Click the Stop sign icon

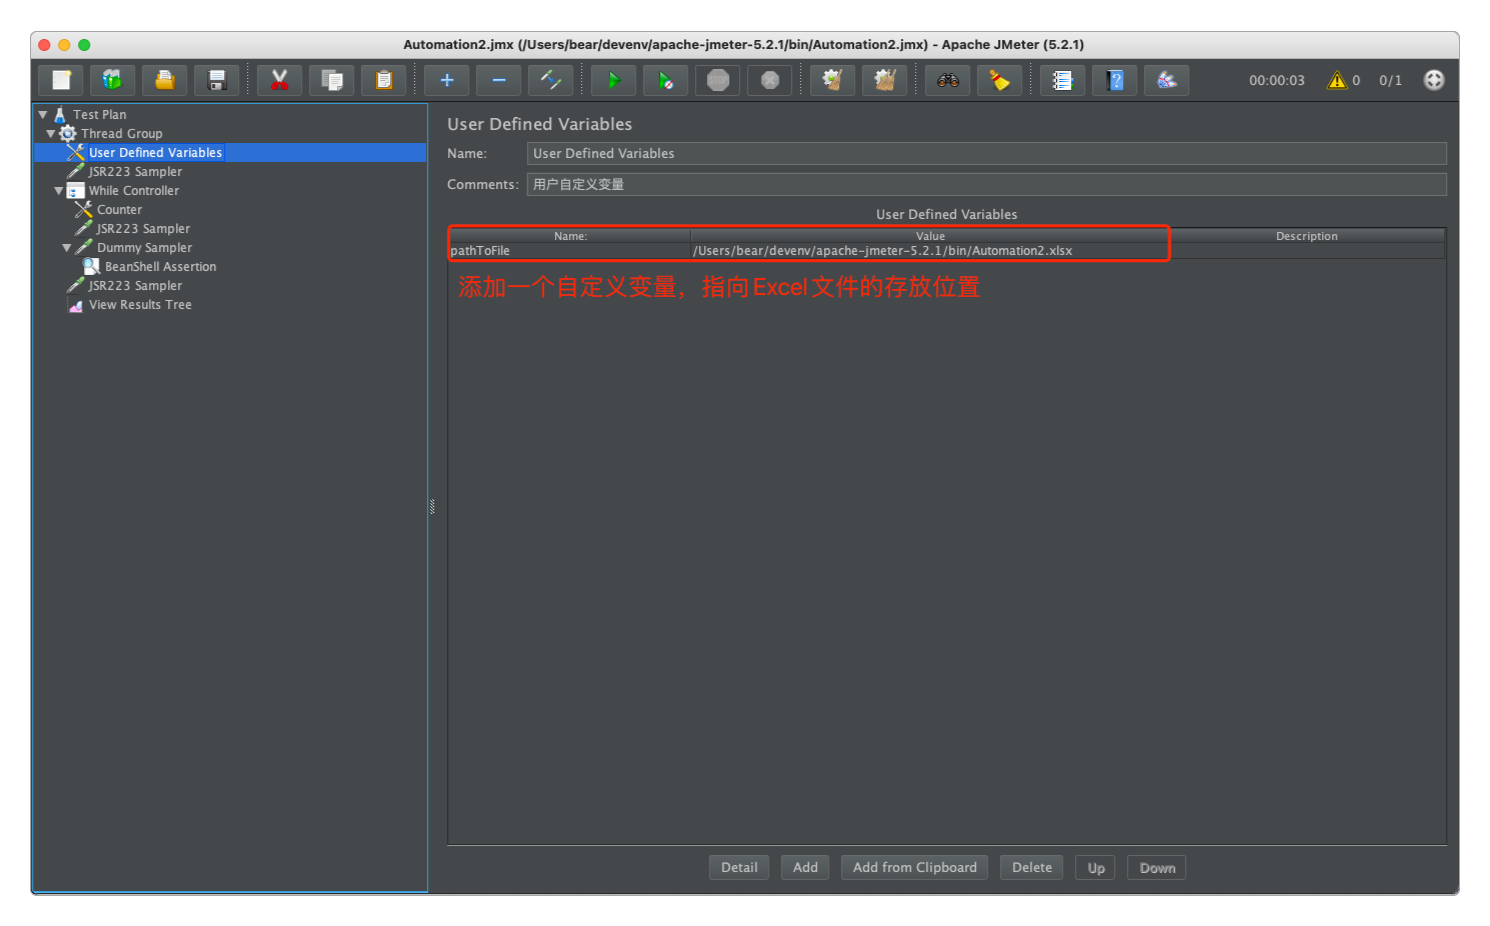[x=718, y=80]
